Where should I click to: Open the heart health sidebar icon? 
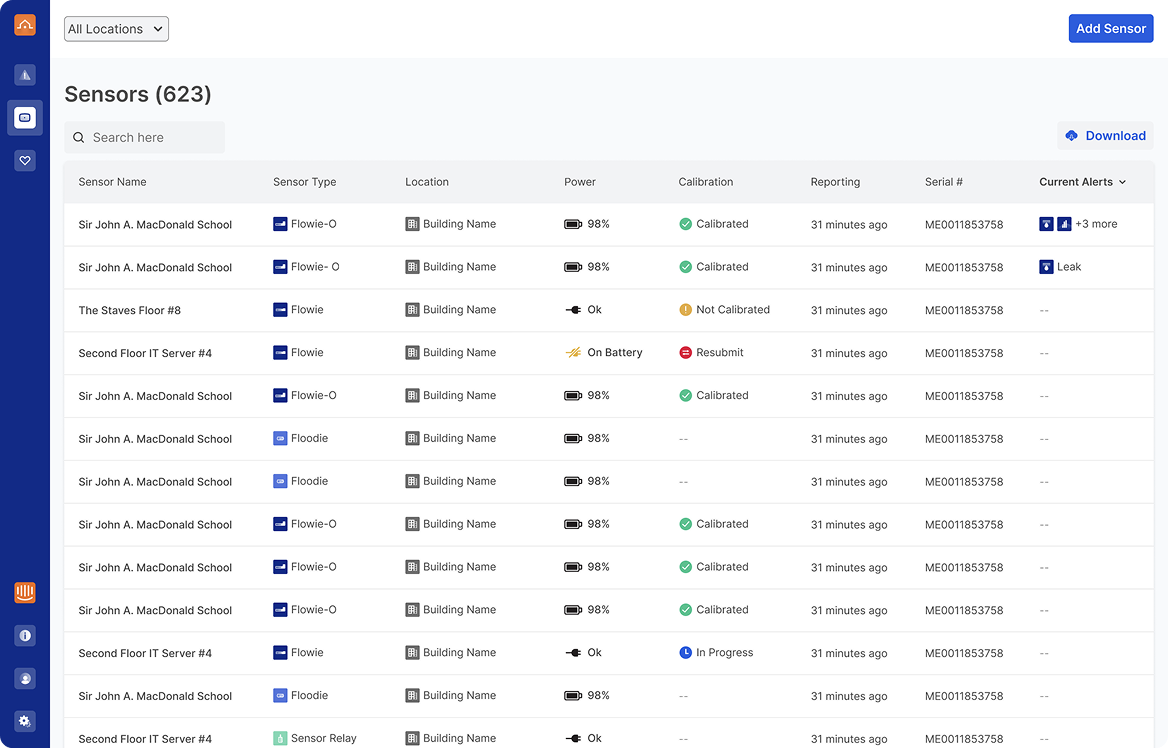pos(25,161)
